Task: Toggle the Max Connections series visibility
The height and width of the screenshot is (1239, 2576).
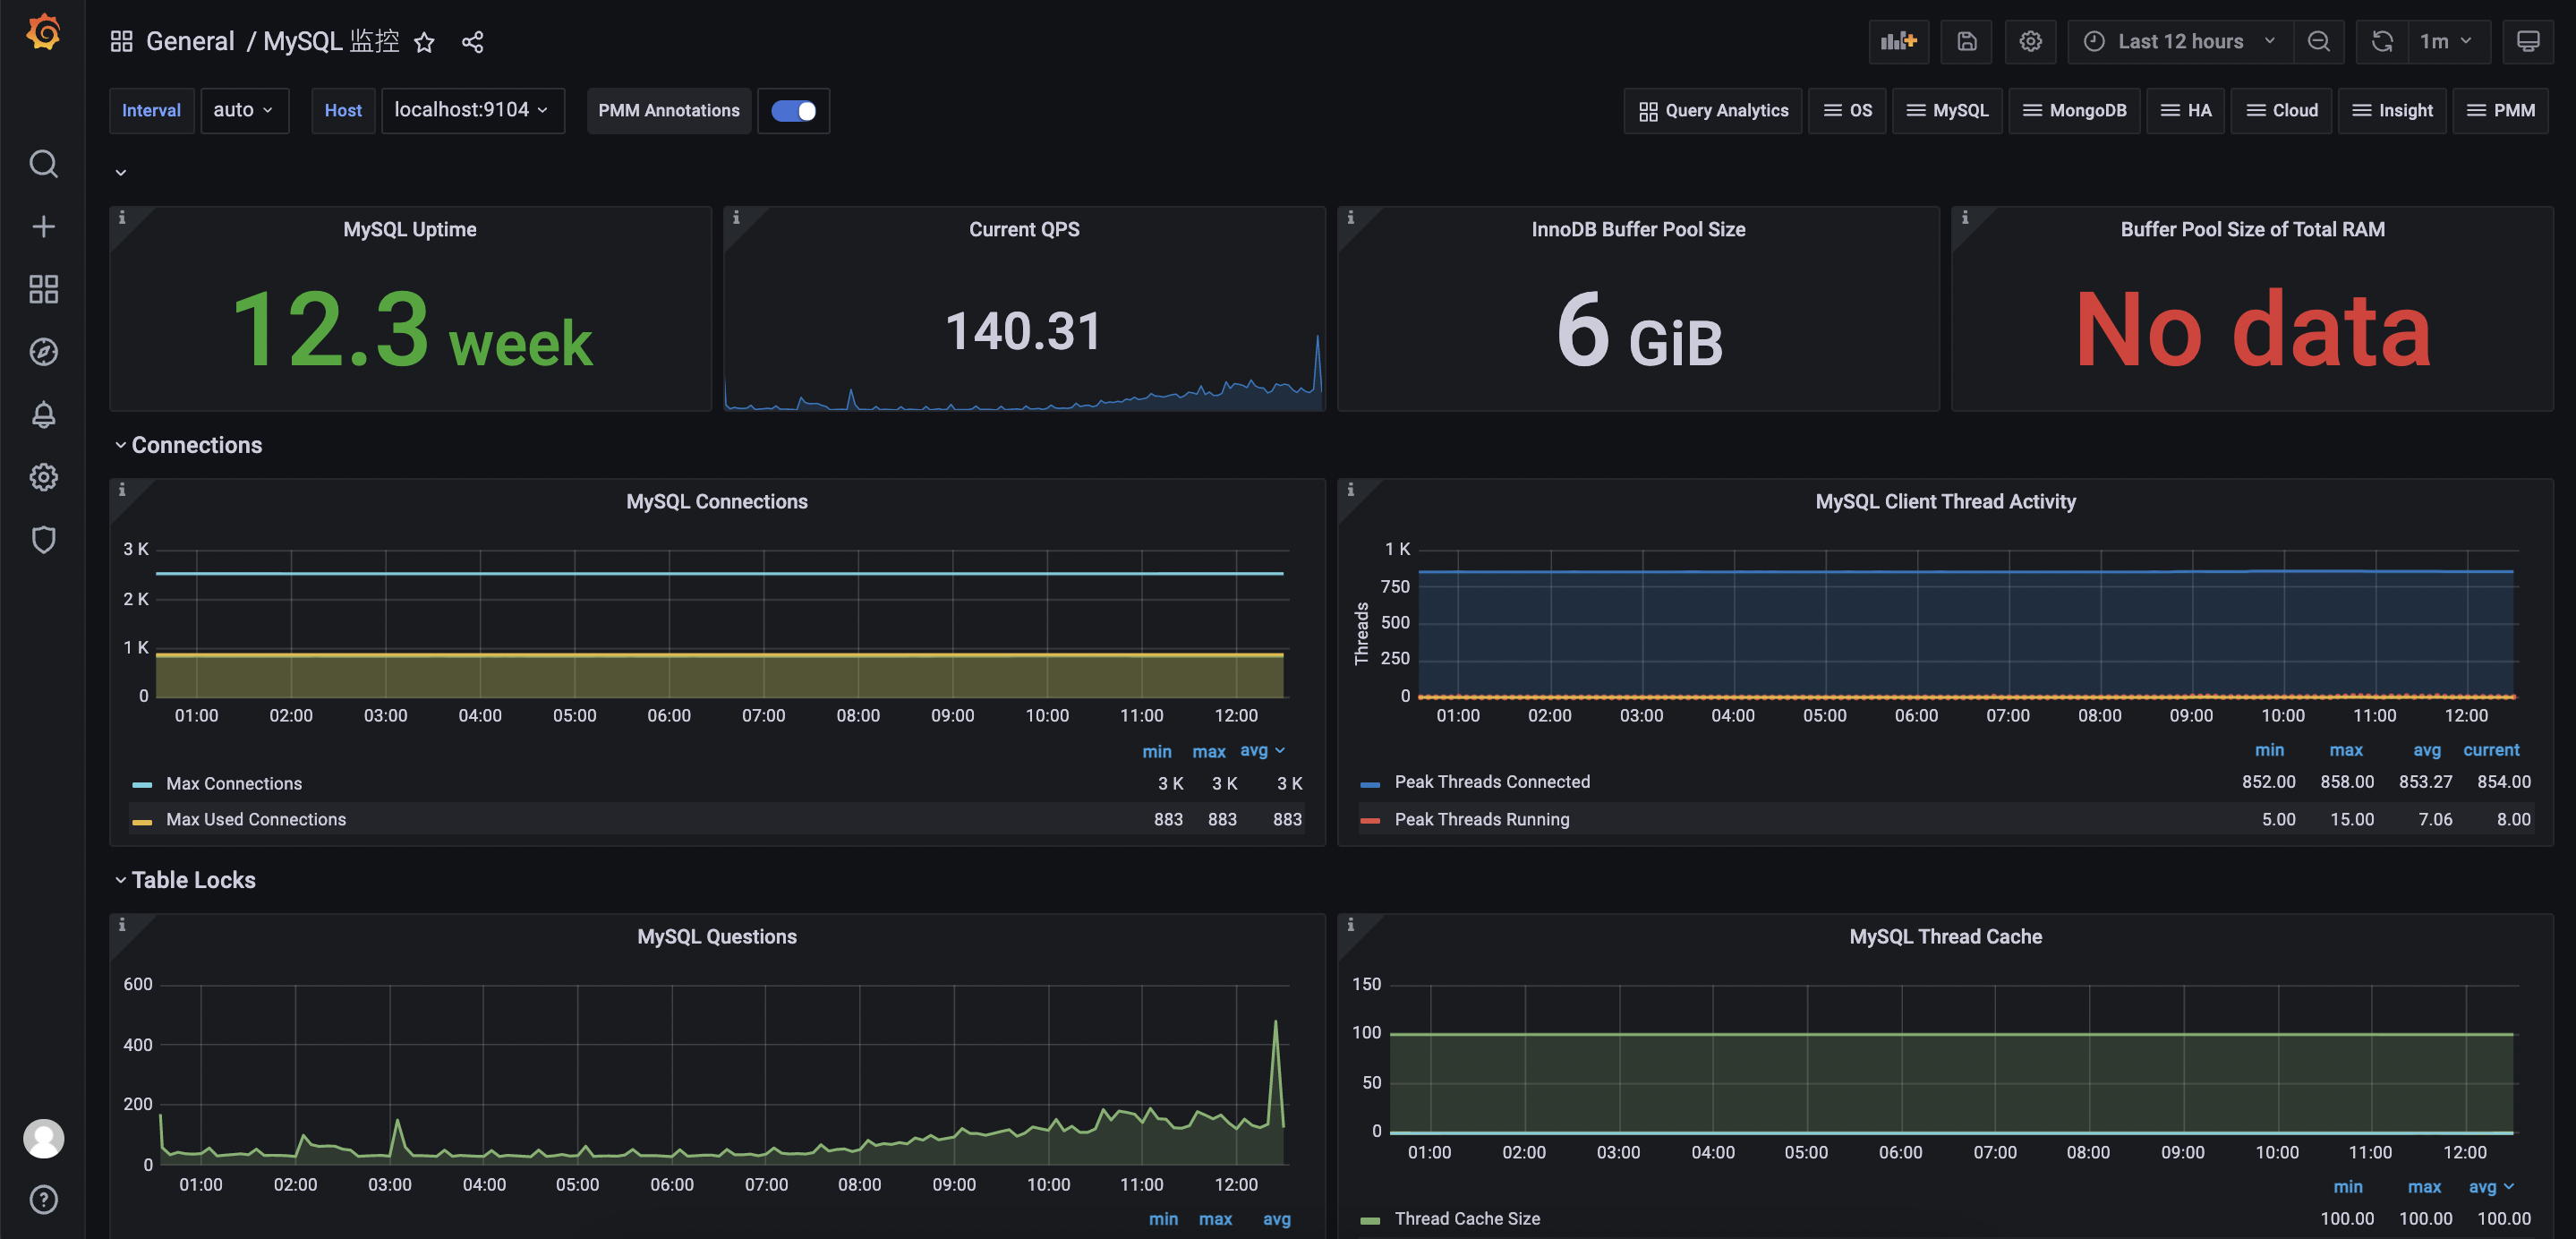Action: coord(234,784)
